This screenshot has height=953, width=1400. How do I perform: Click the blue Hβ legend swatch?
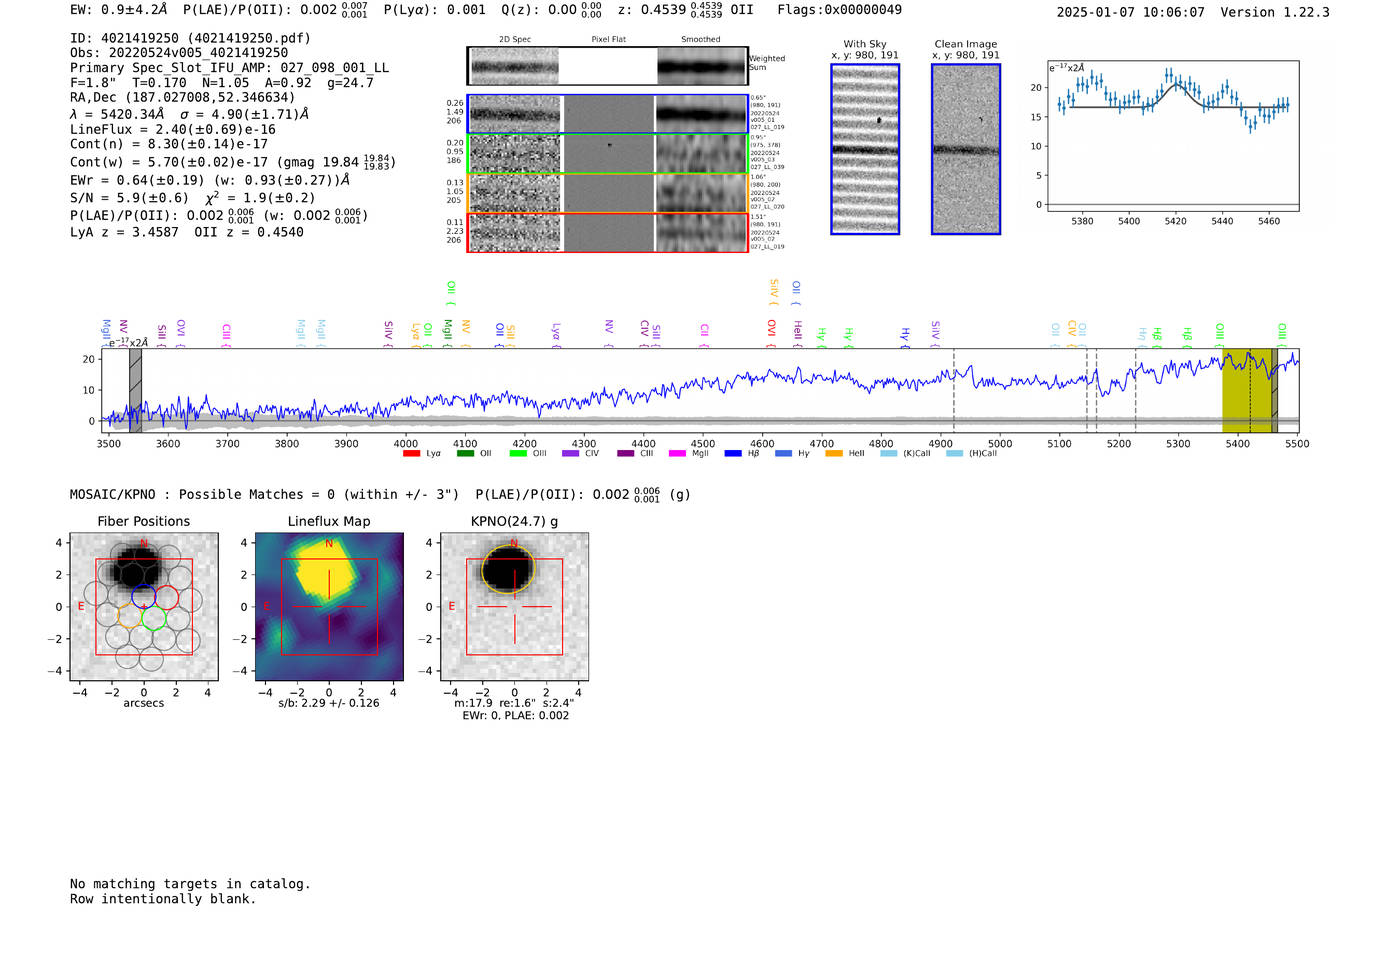pos(733,454)
